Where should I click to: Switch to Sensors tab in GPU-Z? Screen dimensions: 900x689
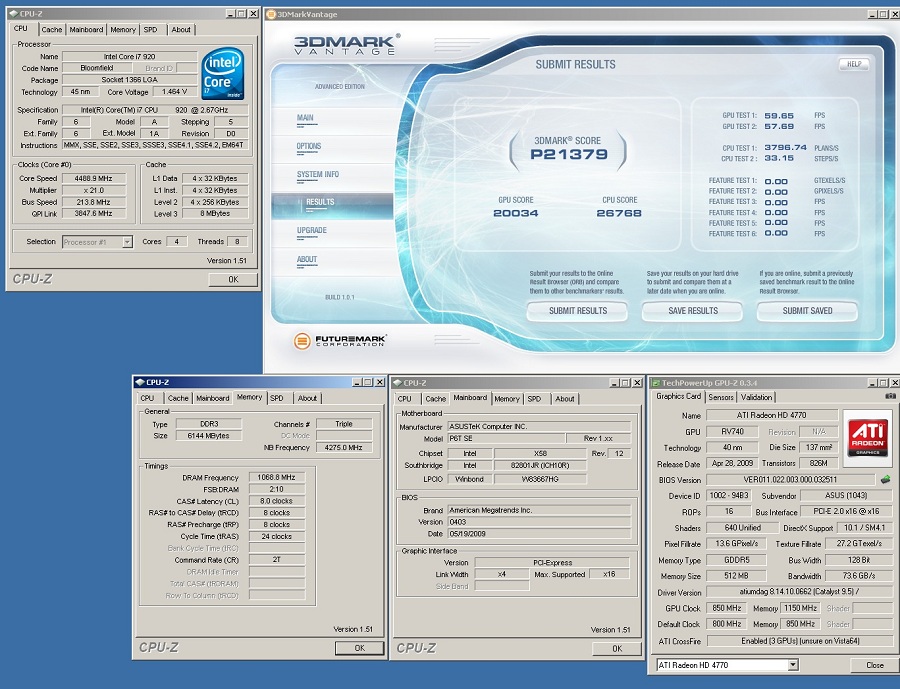click(x=721, y=397)
